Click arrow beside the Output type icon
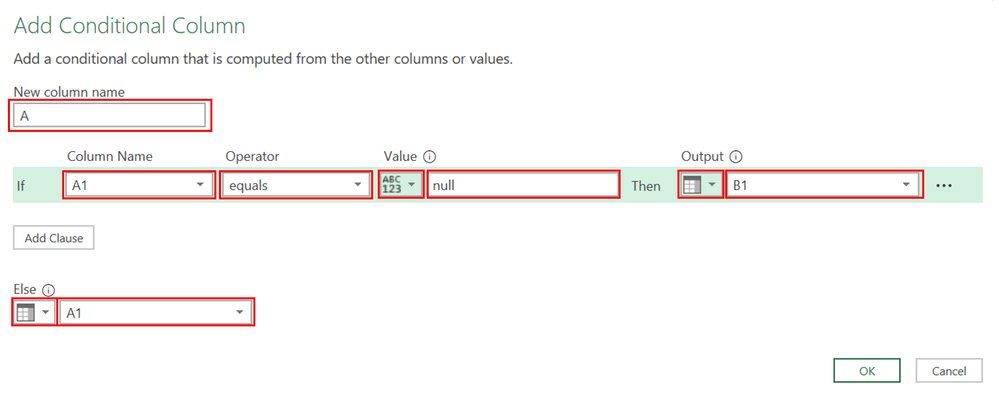999x412 pixels. (x=711, y=185)
